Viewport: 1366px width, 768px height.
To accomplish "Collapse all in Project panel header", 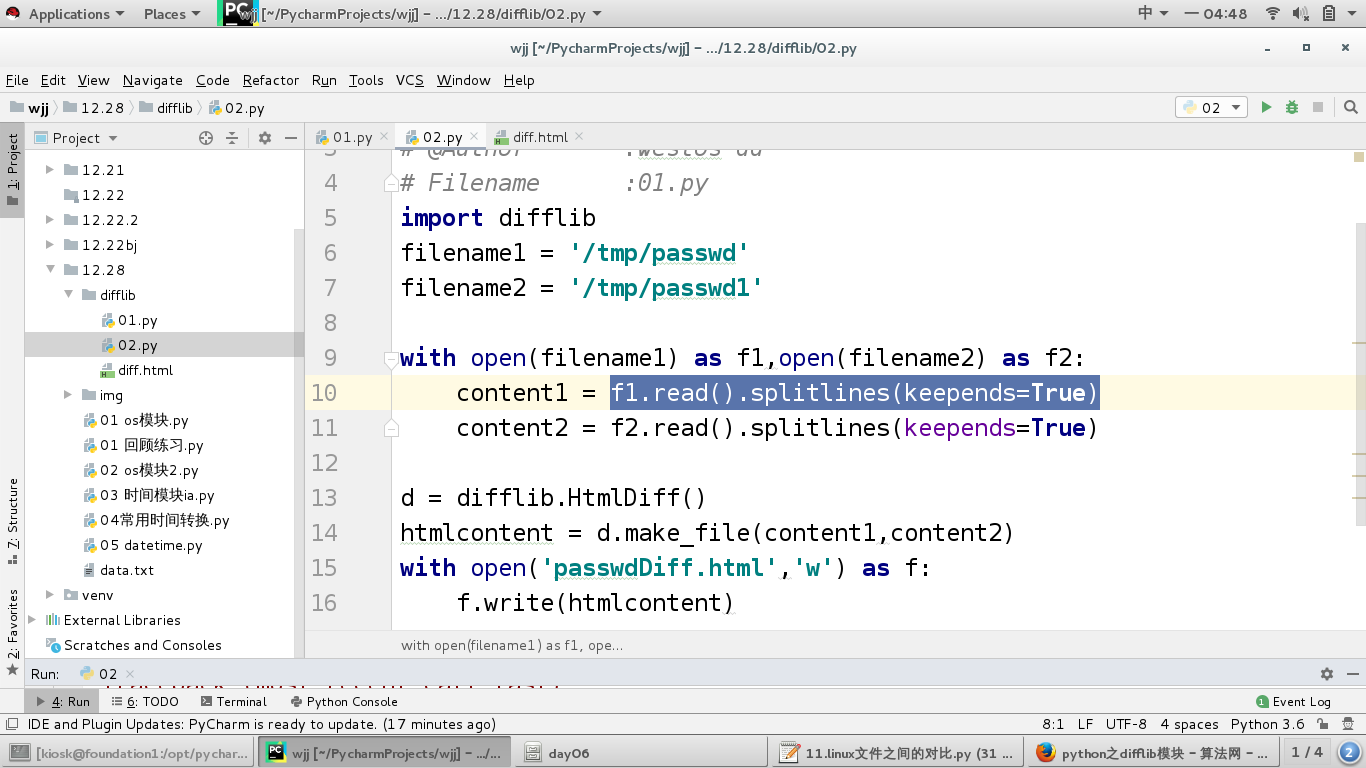I will point(232,138).
